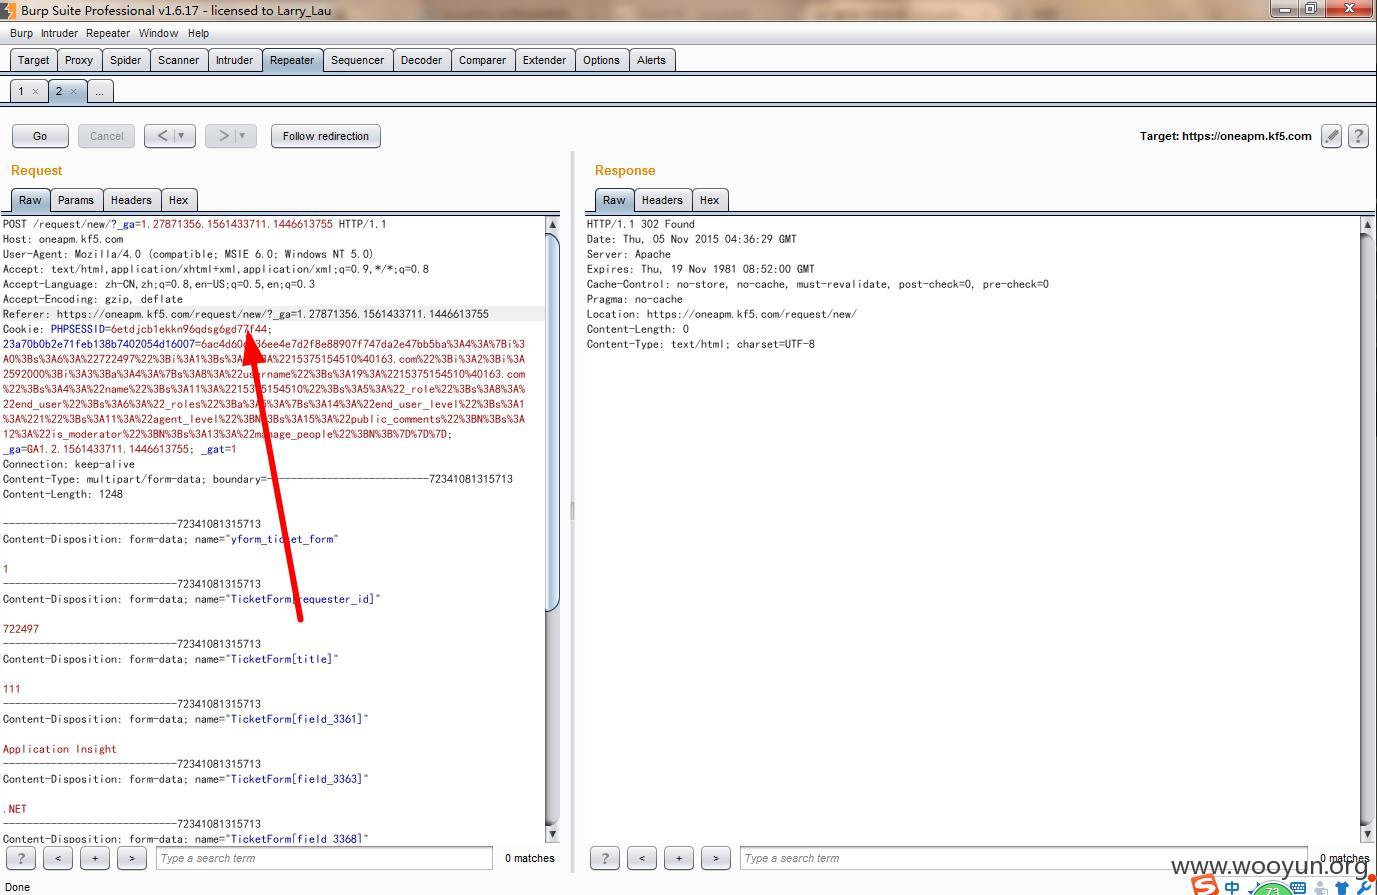Image resolution: width=1377 pixels, height=895 pixels.
Task: Select the response Headers tab
Action: click(662, 200)
